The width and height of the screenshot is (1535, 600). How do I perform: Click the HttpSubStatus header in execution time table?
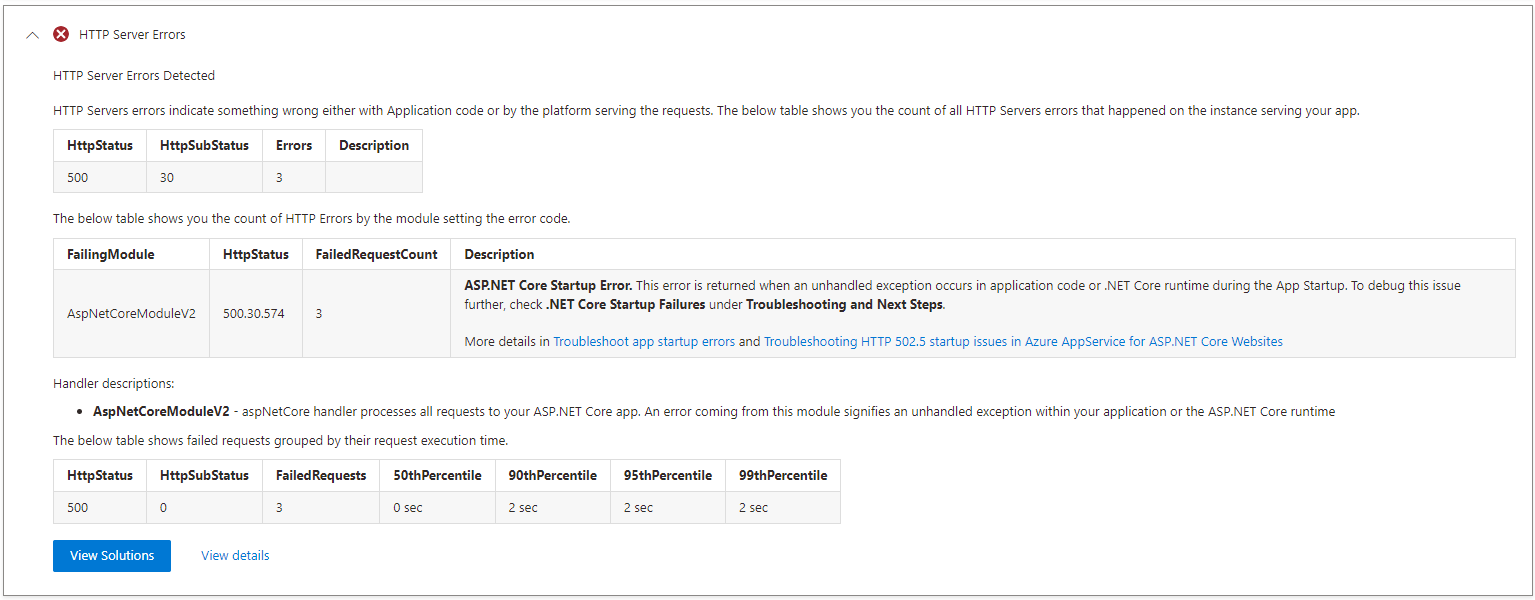(204, 475)
